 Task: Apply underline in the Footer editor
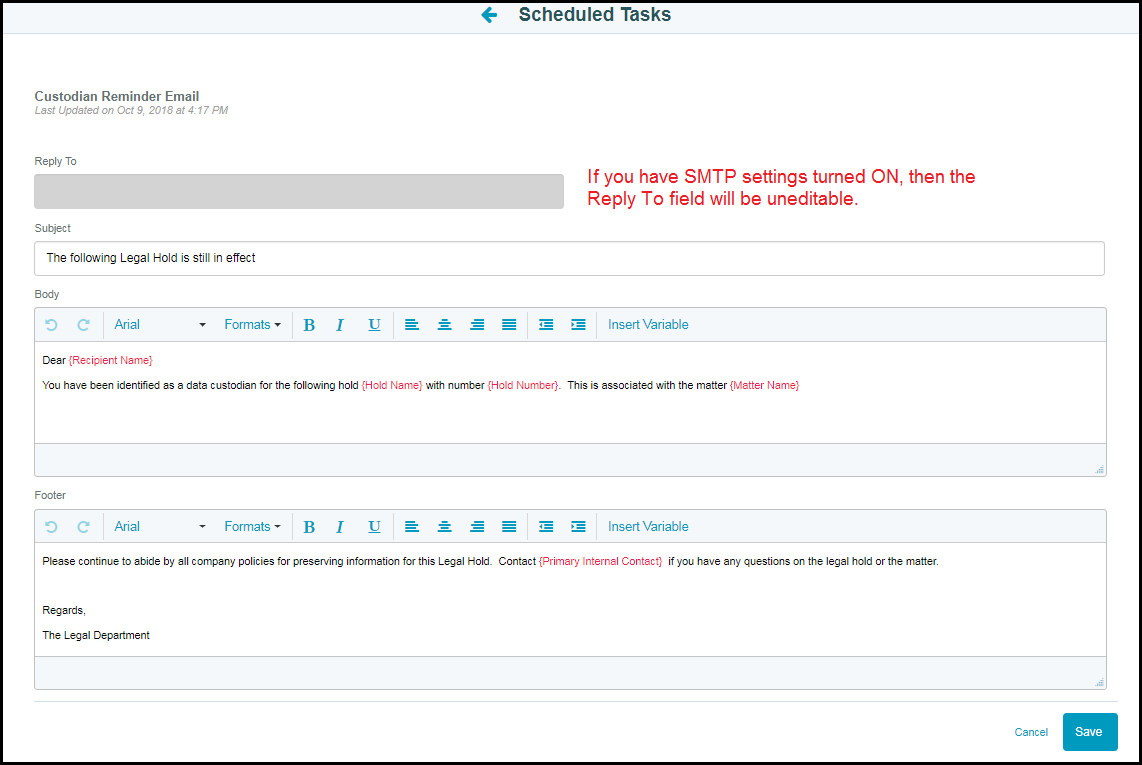click(x=374, y=527)
